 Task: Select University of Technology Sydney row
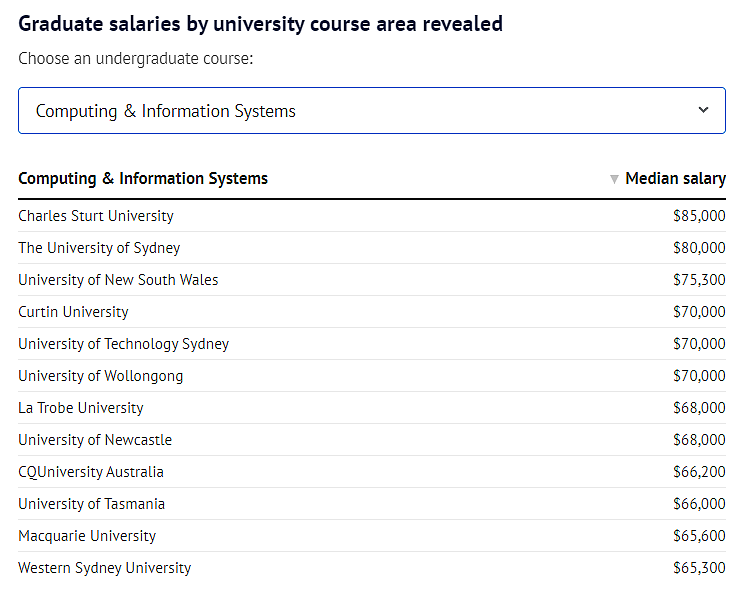[372, 344]
